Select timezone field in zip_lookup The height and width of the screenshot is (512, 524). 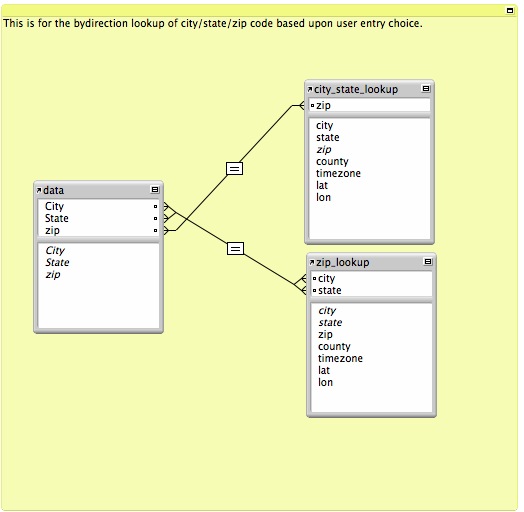pos(340,358)
